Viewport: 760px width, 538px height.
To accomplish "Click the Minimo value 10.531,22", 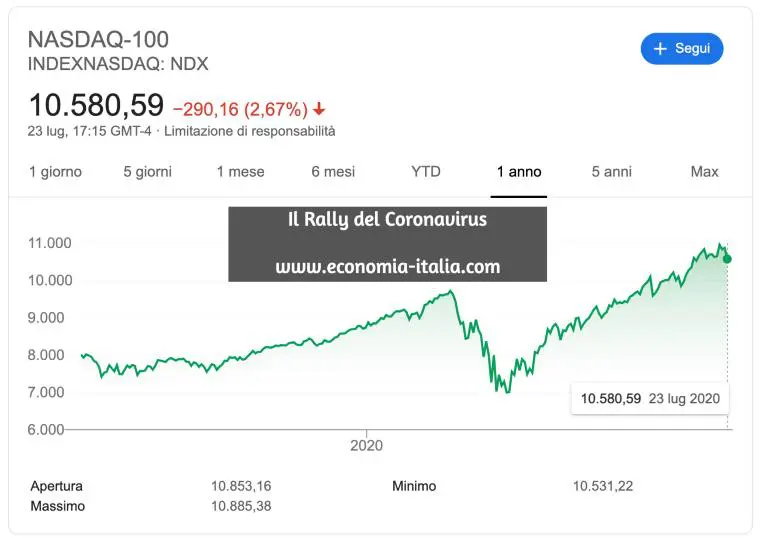I will coord(603,486).
